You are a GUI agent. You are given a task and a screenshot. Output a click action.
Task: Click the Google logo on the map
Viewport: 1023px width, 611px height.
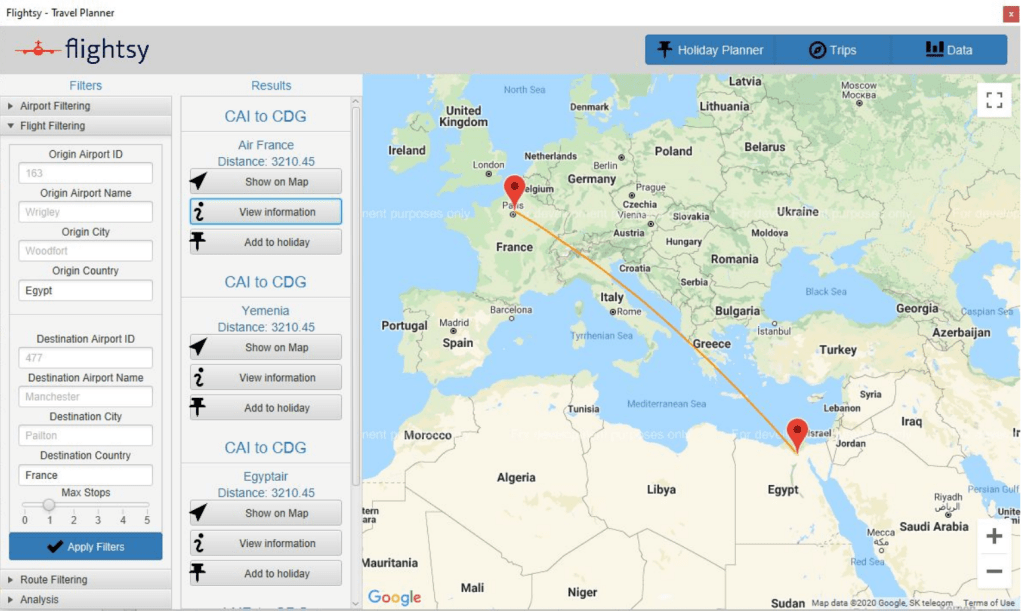394,597
